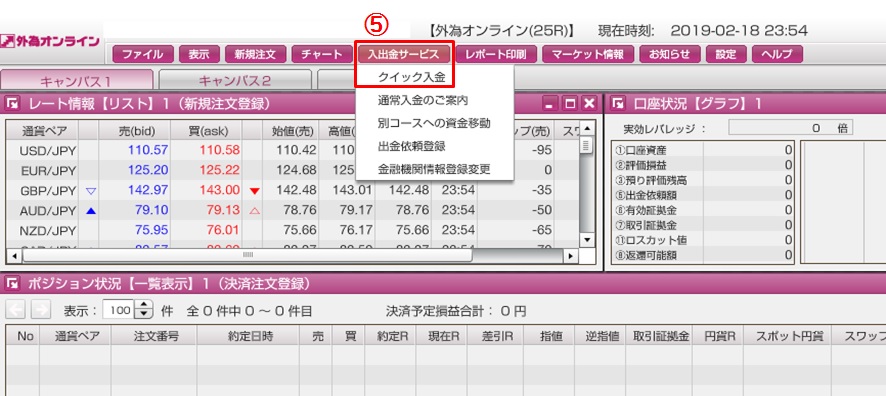Select the USD/JPY currency pair row

(x=293, y=151)
